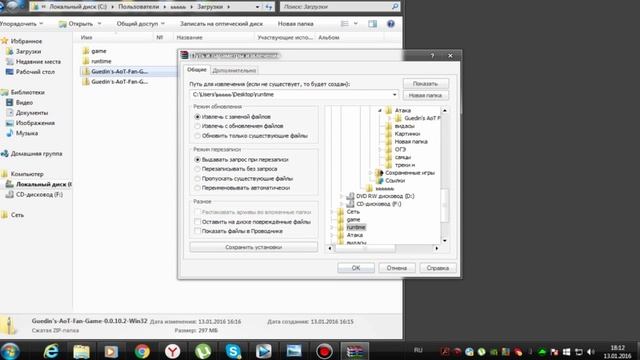Viewport: 640px width, 360px height.
Task: Click the Показать button
Action: click(425, 83)
